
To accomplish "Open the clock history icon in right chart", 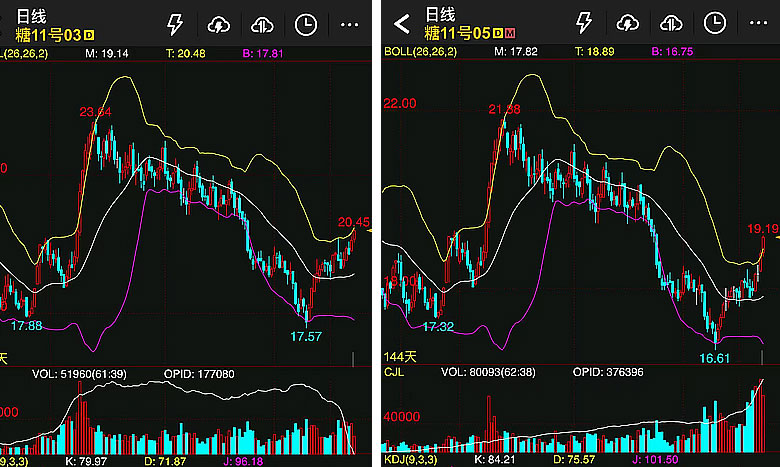I will click(x=714, y=23).
